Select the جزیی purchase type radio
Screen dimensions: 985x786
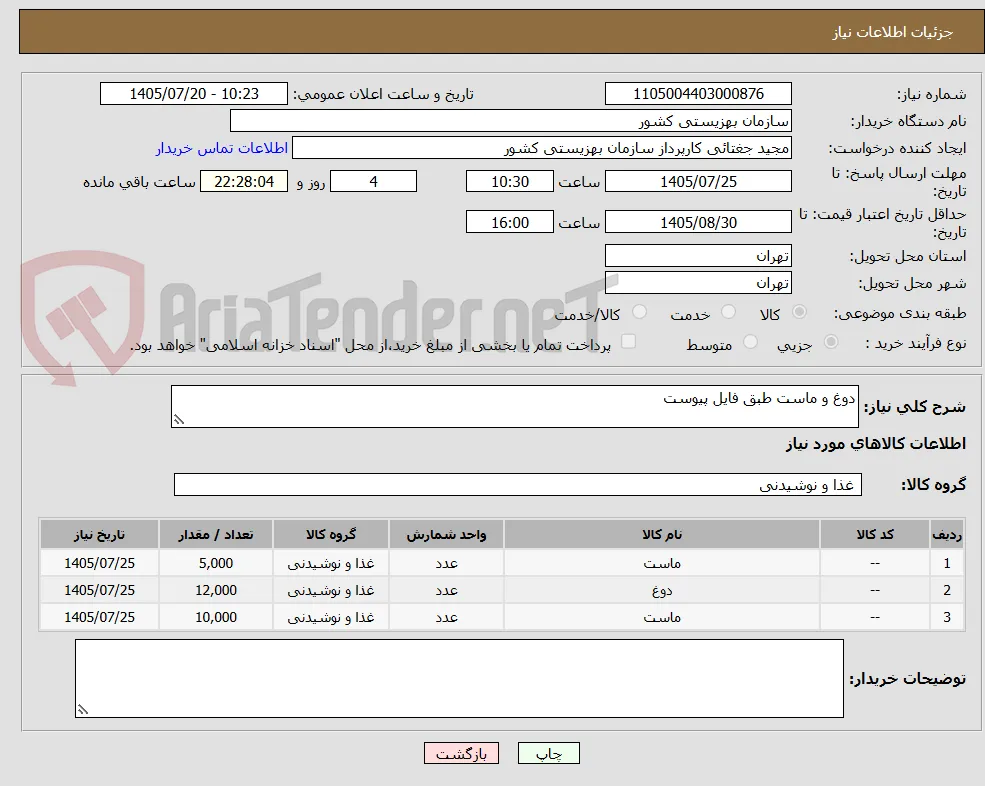(x=830, y=342)
